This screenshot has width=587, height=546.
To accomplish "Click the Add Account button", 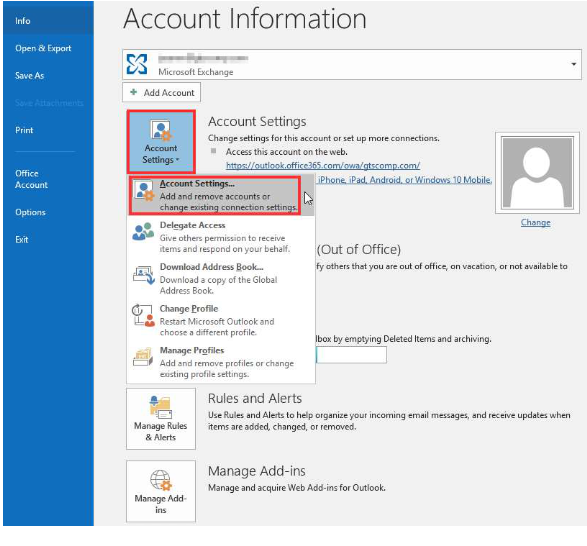I will tap(161, 92).
